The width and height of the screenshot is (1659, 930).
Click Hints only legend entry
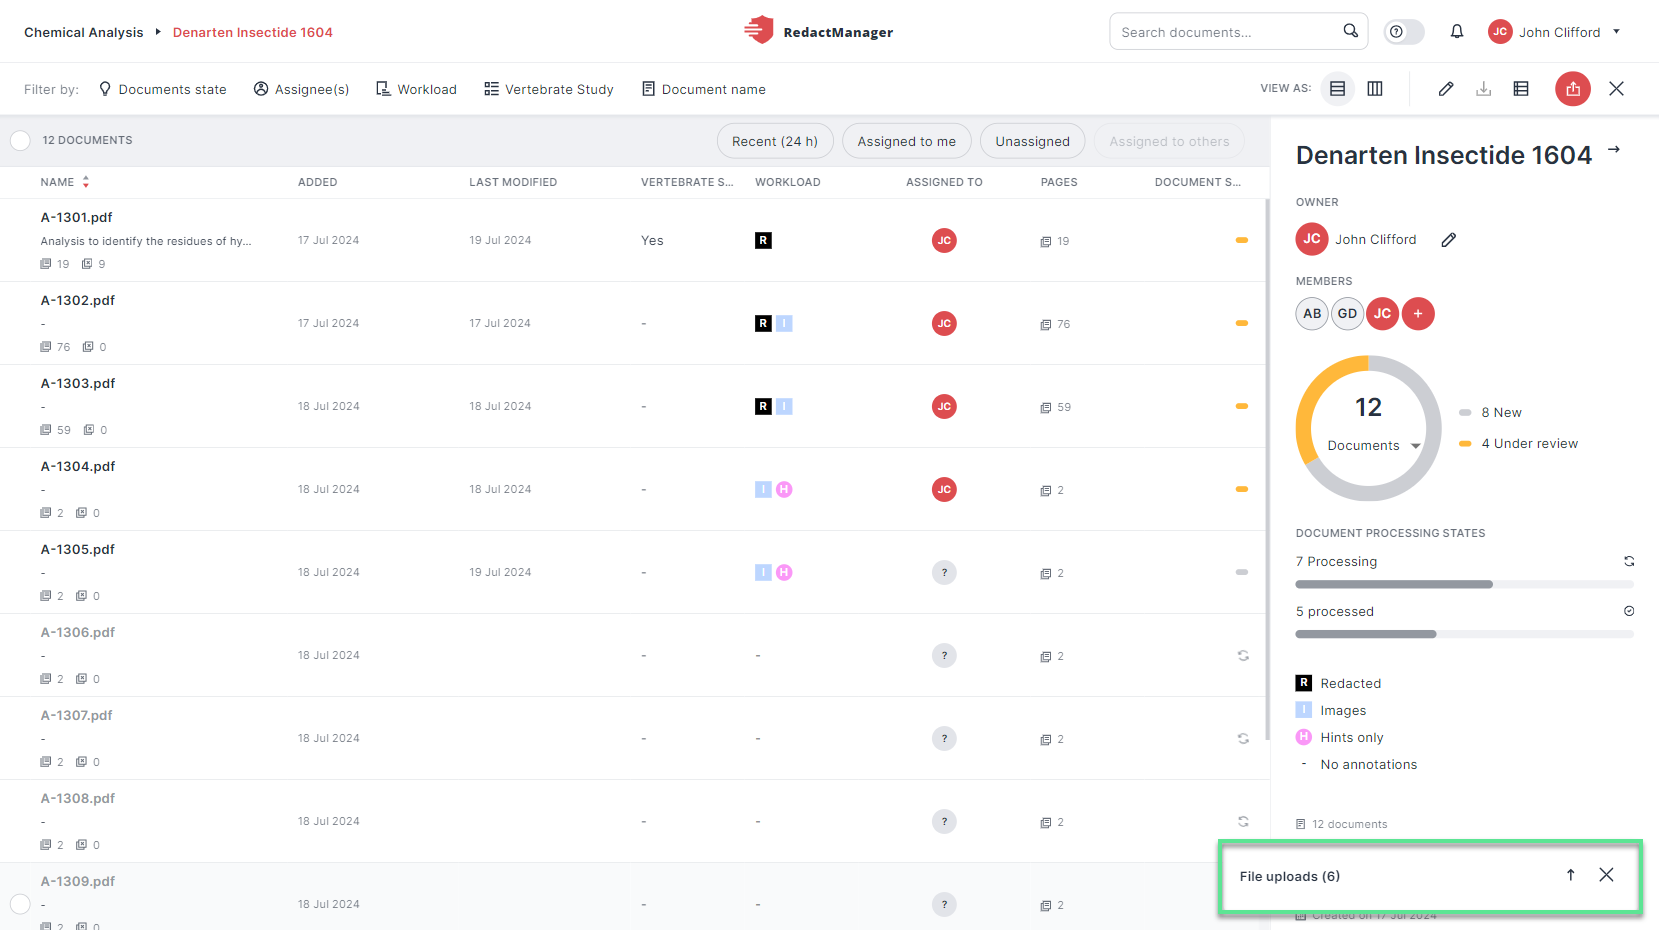pos(1340,737)
